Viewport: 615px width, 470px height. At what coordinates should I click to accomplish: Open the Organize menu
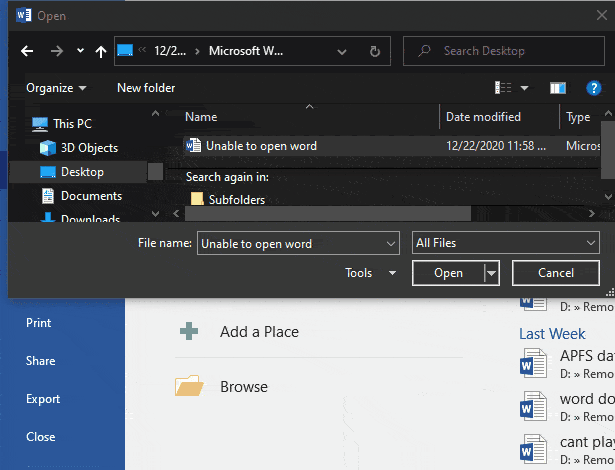pyautogui.click(x=56, y=88)
